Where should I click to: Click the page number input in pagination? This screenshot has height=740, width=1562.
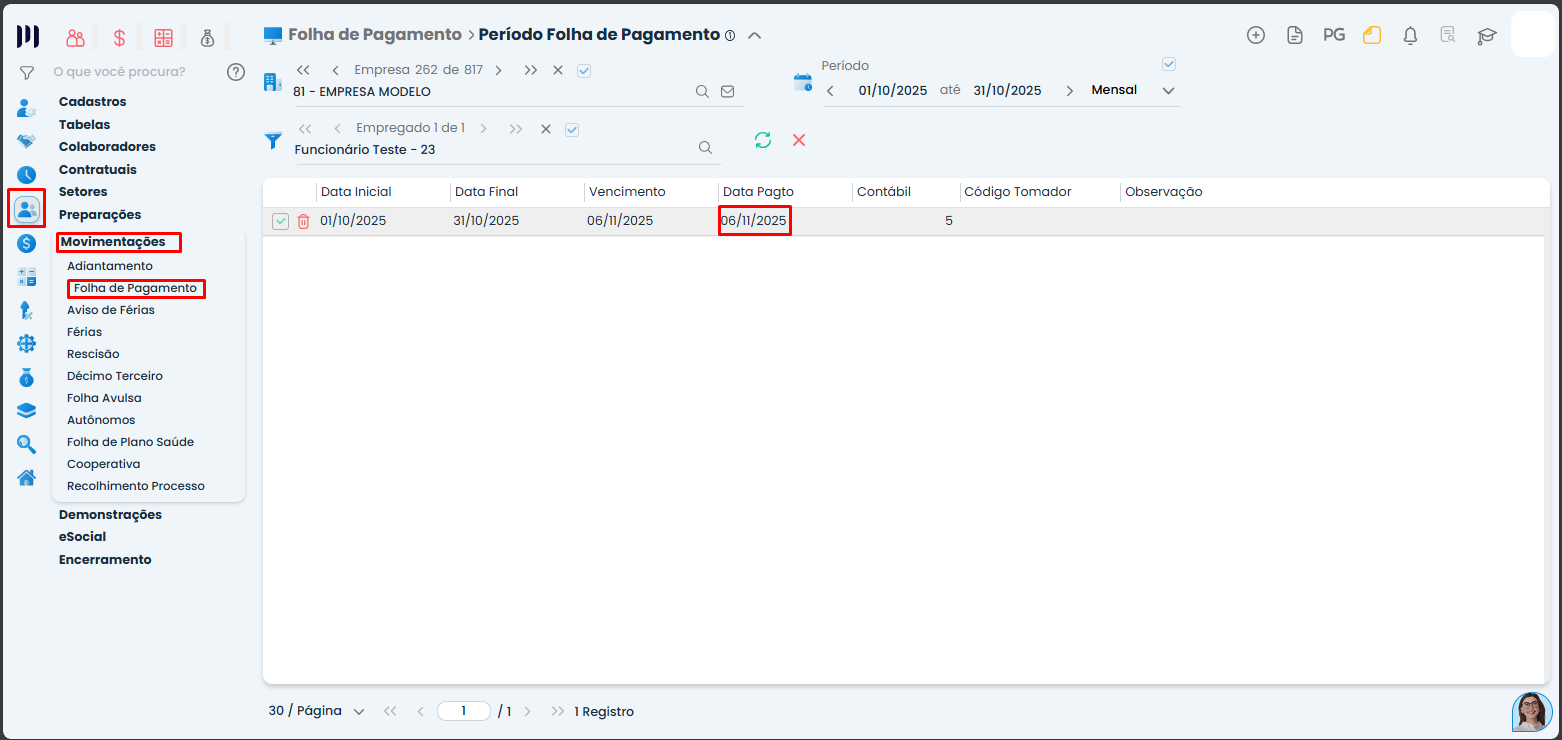(464, 711)
